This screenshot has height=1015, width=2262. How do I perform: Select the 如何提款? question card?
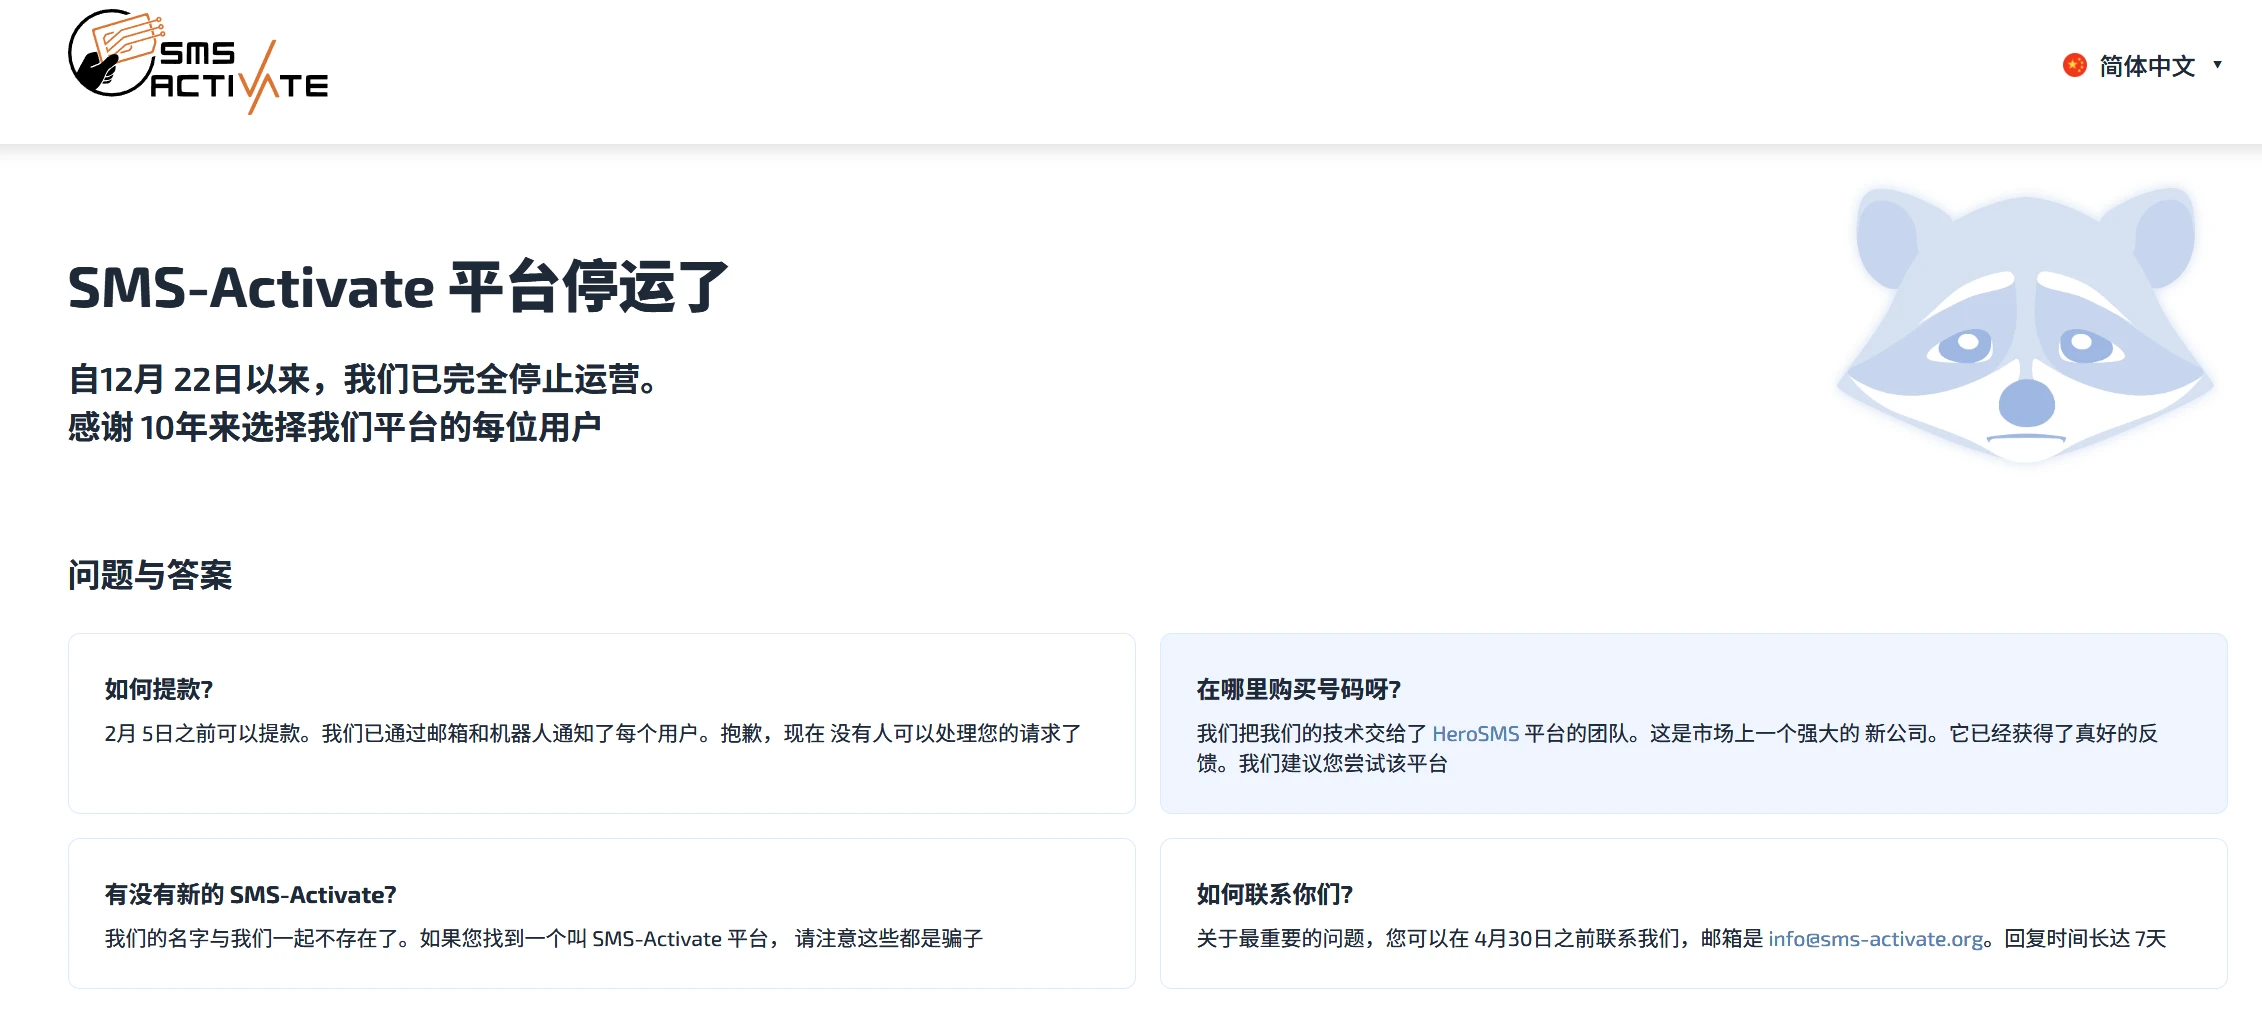601,720
